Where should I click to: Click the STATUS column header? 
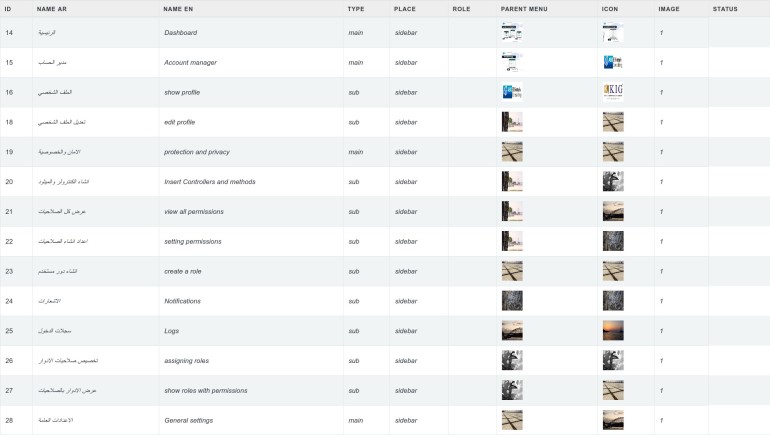point(725,8)
